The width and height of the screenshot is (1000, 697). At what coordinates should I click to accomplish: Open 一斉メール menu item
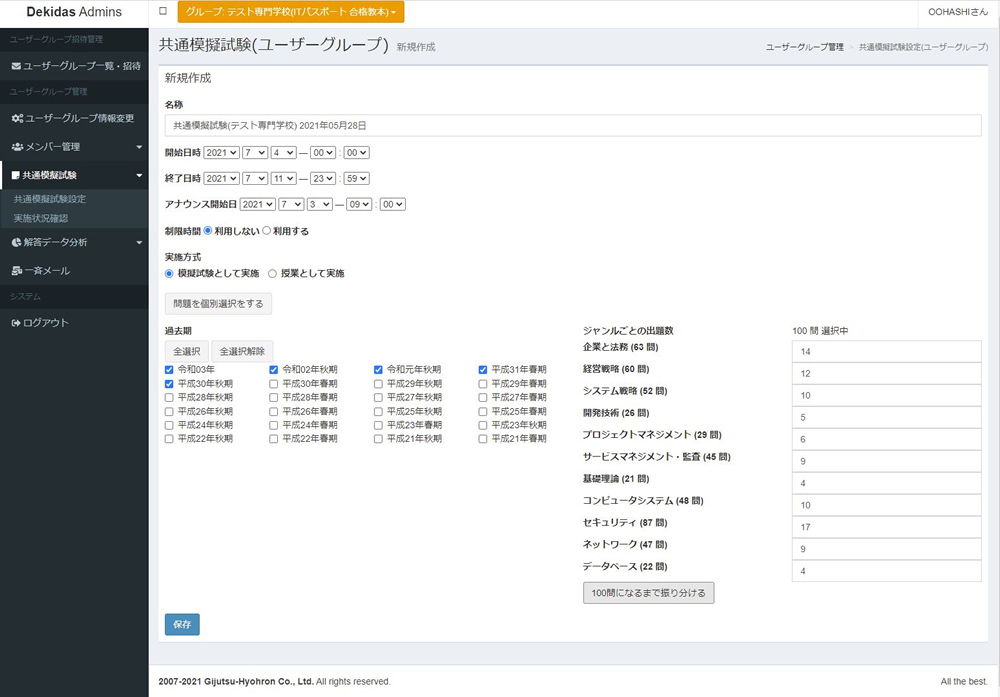tap(75, 271)
